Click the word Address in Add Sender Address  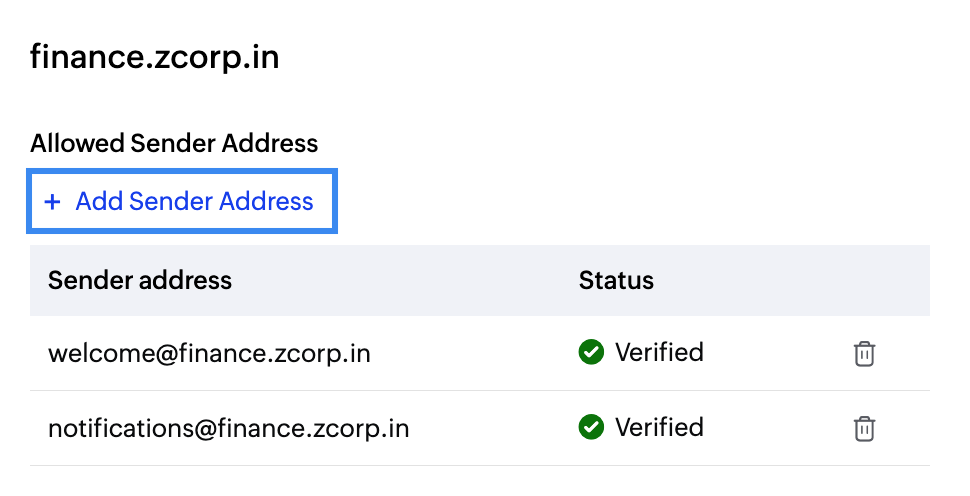[x=266, y=202]
